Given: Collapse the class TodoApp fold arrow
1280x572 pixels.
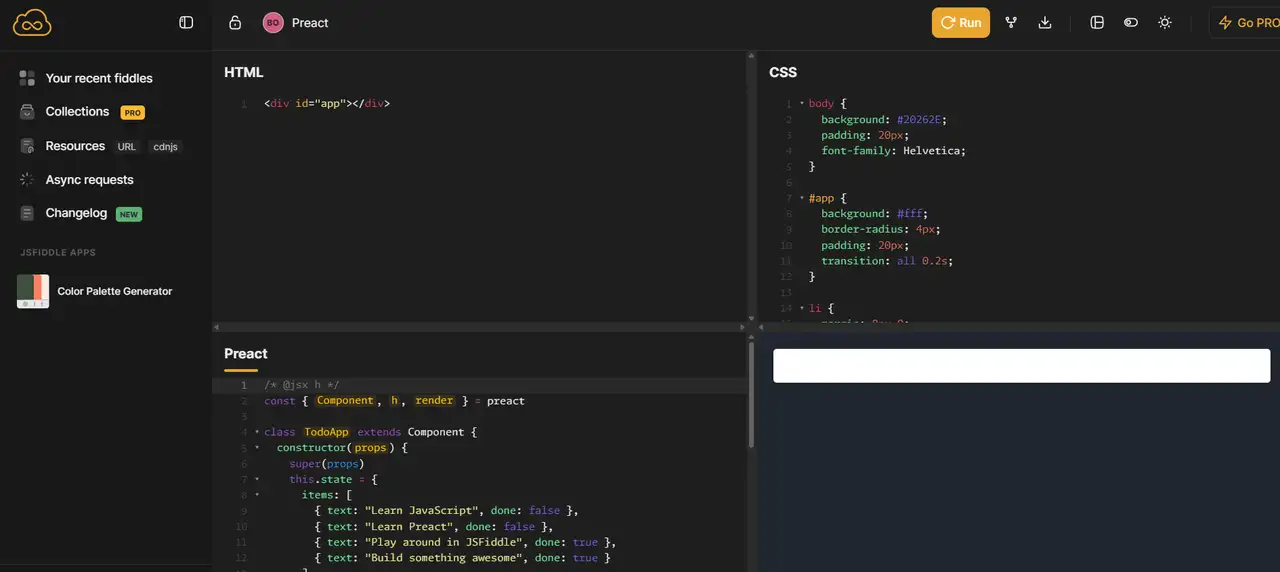Looking at the screenshot, I should click(257, 432).
